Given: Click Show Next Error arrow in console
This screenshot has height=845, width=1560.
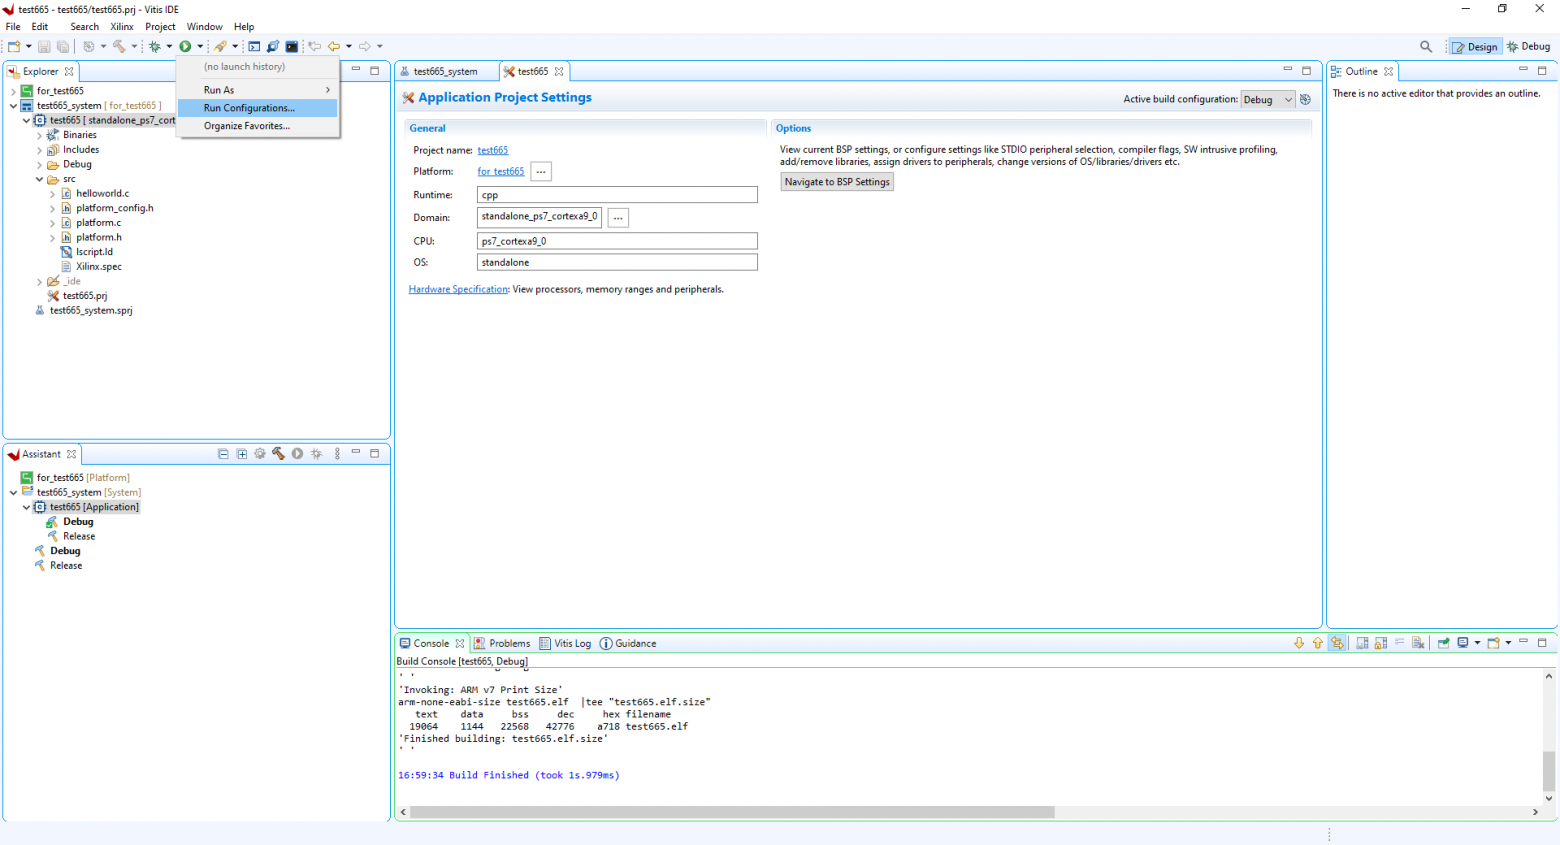Looking at the screenshot, I should (x=1299, y=643).
